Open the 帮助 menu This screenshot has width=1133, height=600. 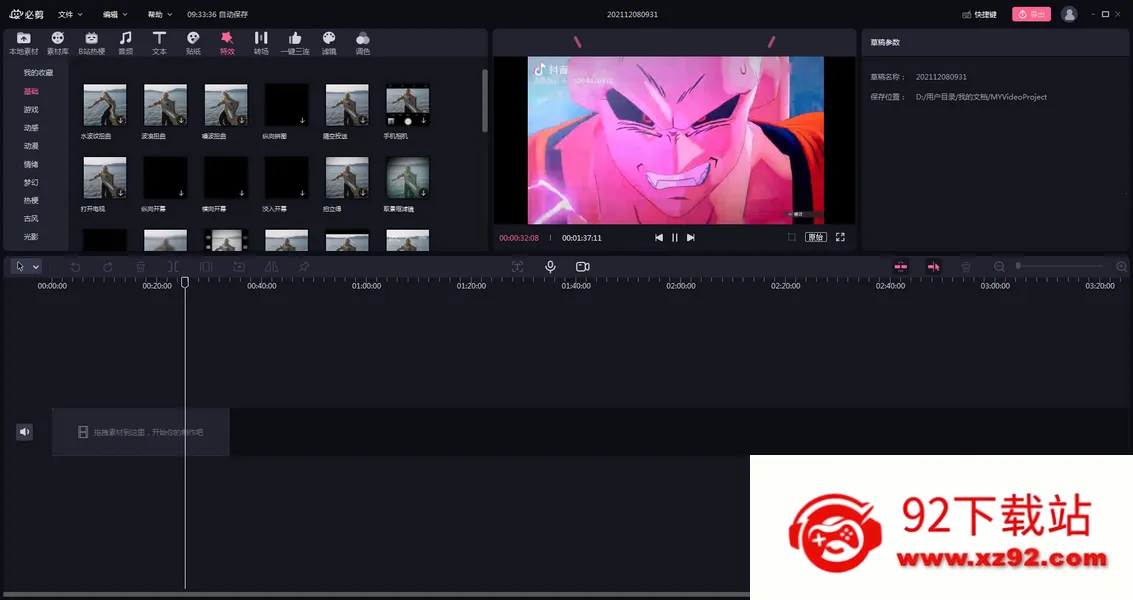[x=160, y=14]
